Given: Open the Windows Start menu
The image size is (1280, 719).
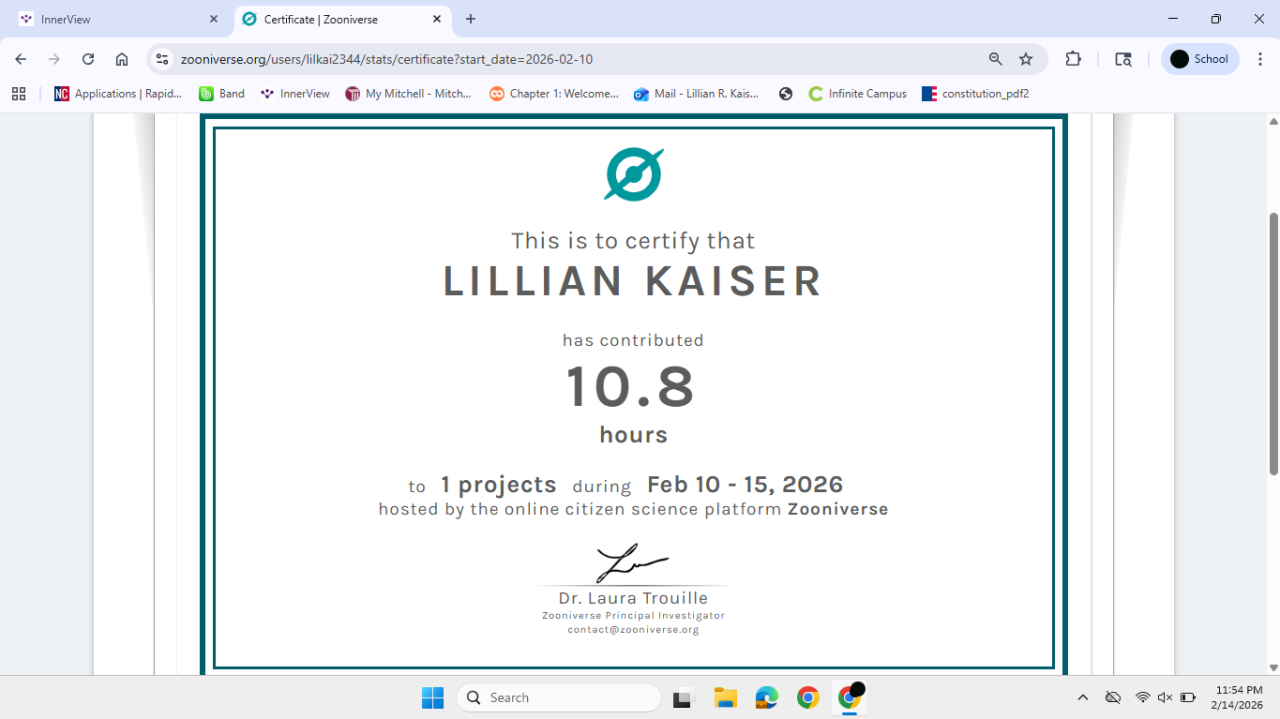Looking at the screenshot, I should (x=433, y=698).
